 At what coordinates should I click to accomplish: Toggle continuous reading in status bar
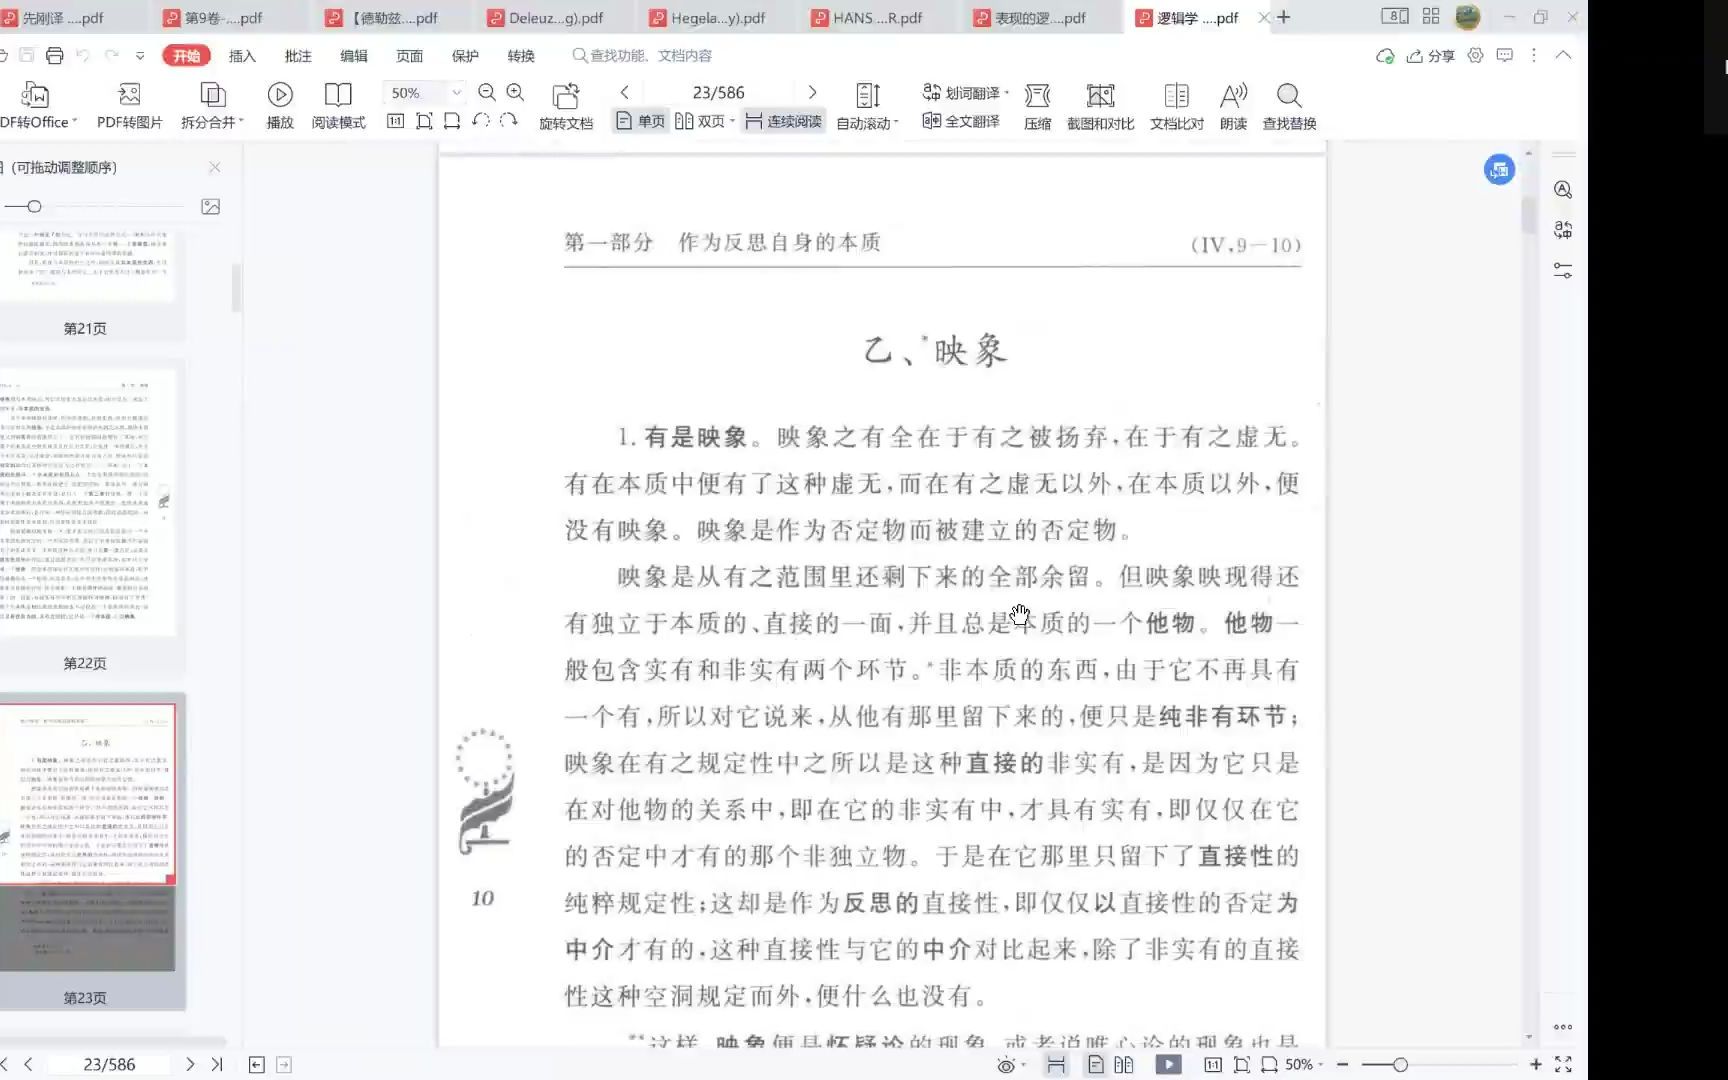pyautogui.click(x=1055, y=1065)
